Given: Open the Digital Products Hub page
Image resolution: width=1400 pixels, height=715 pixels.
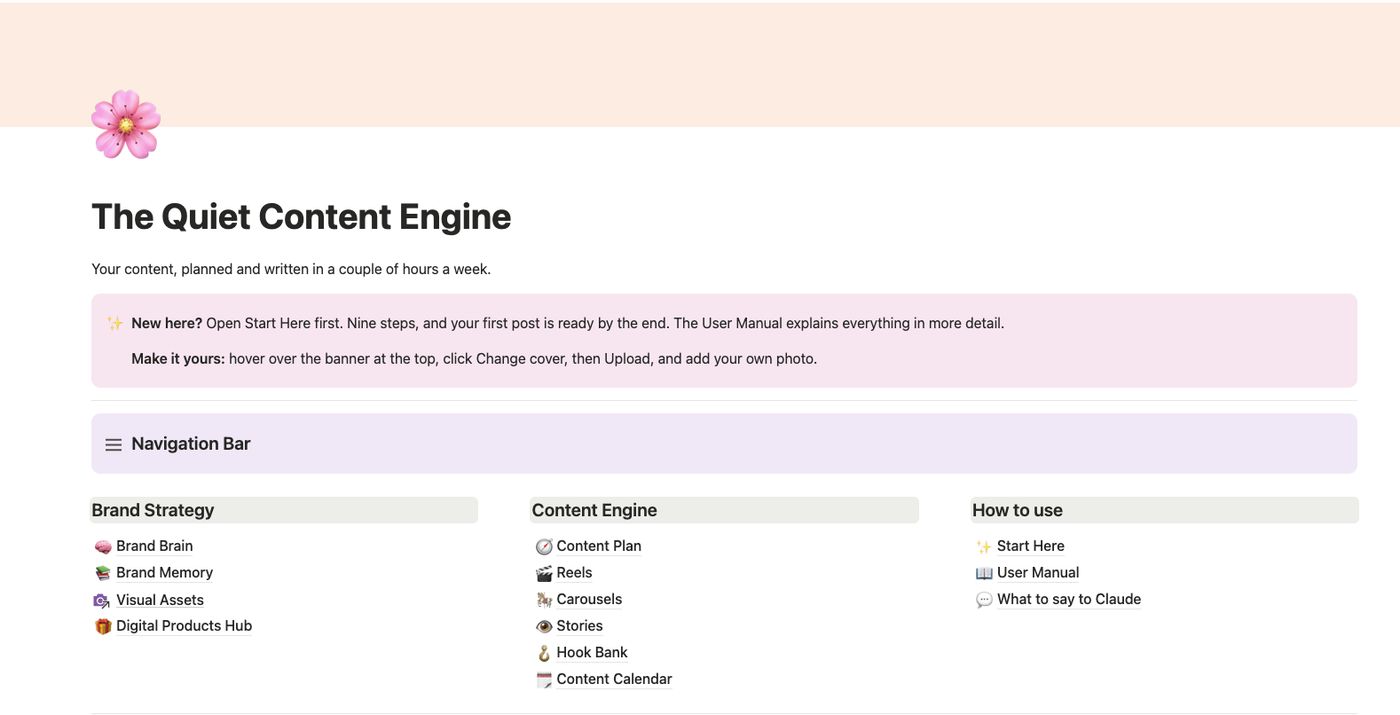Looking at the screenshot, I should (x=184, y=626).
